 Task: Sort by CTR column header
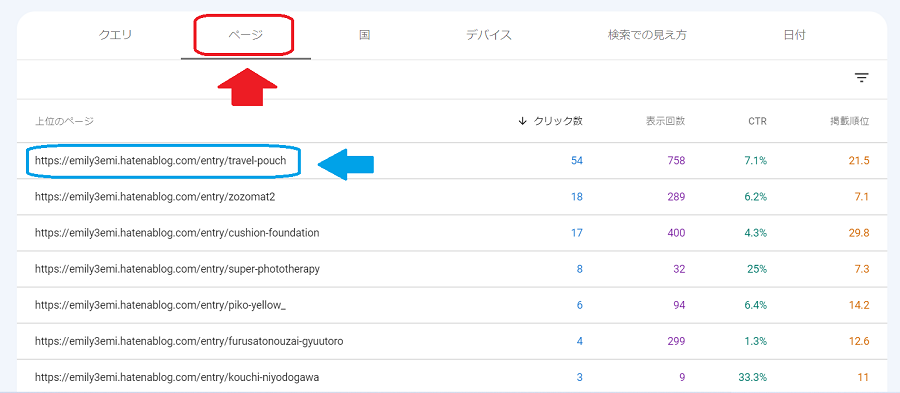pos(757,121)
